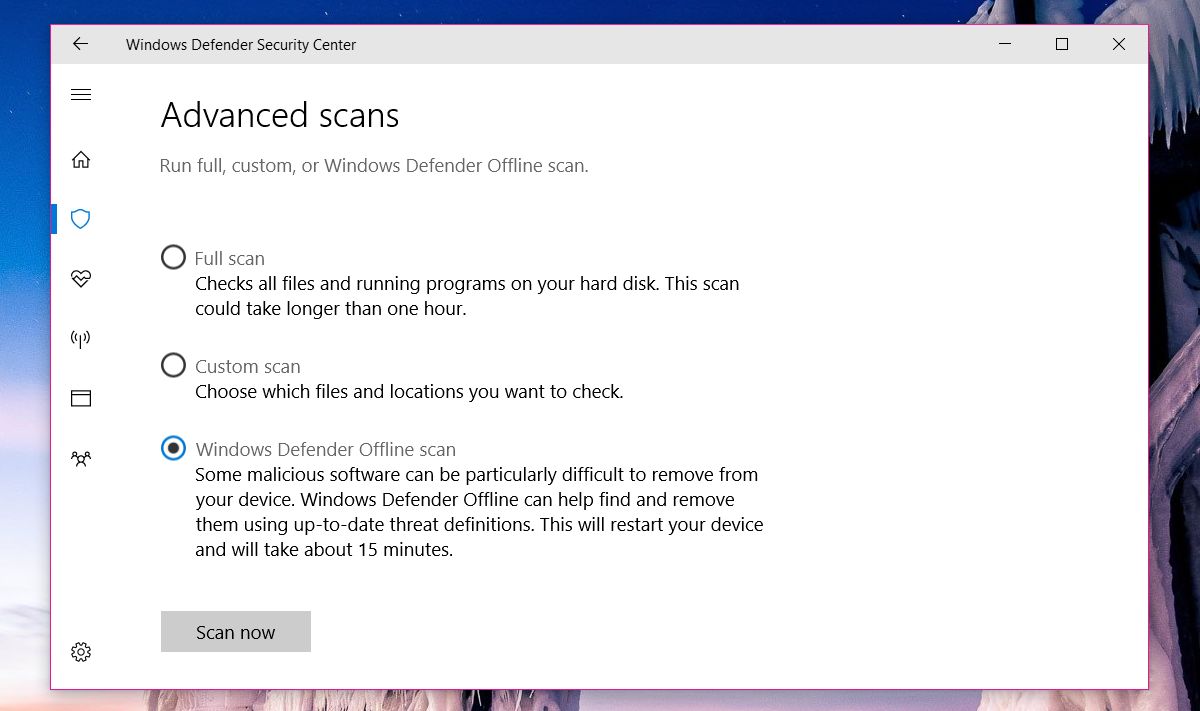The width and height of the screenshot is (1200, 711).
Task: Maximize the Security Center window
Action: point(1062,44)
